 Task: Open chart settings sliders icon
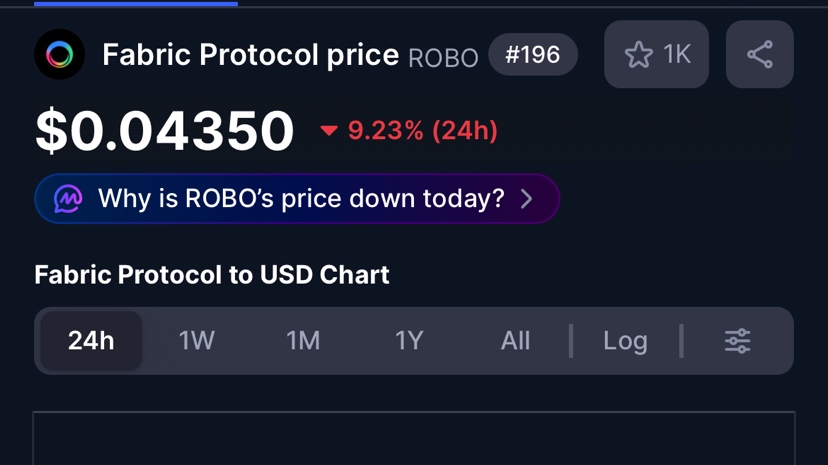(737, 341)
